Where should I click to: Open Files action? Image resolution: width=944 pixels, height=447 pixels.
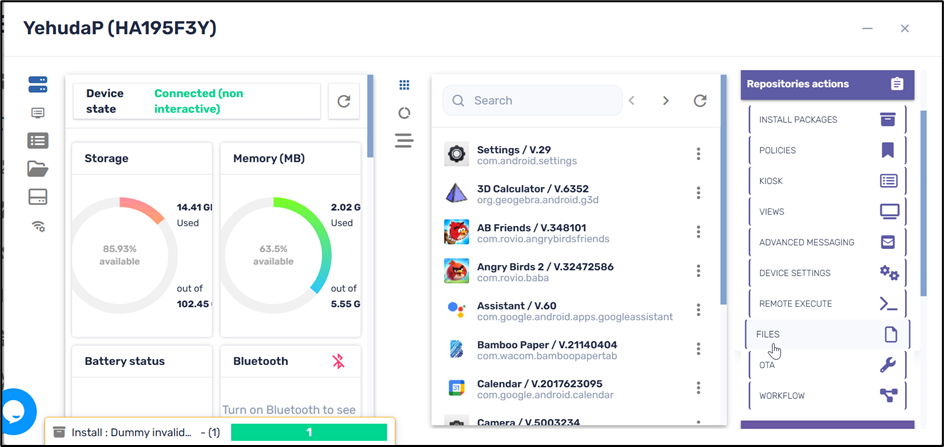[x=828, y=334]
